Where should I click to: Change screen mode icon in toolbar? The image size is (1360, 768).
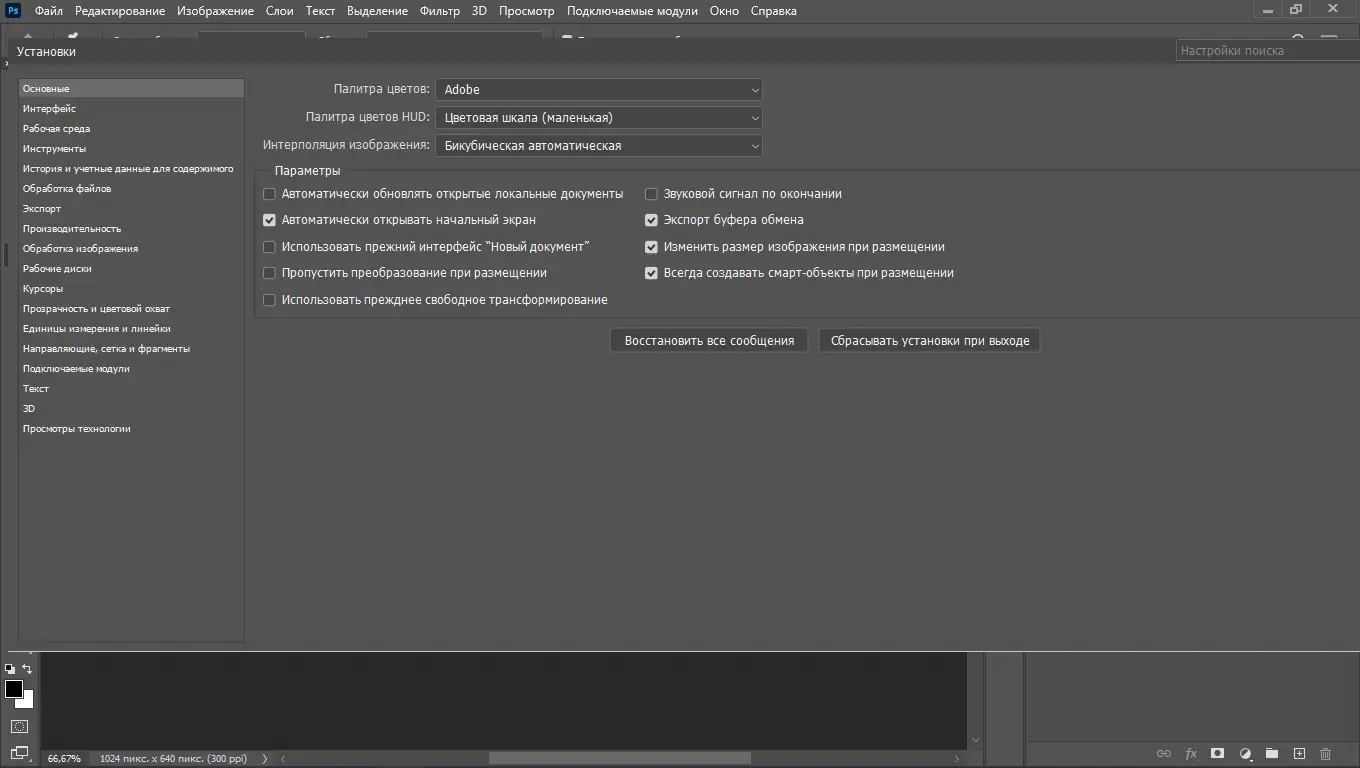click(19, 752)
